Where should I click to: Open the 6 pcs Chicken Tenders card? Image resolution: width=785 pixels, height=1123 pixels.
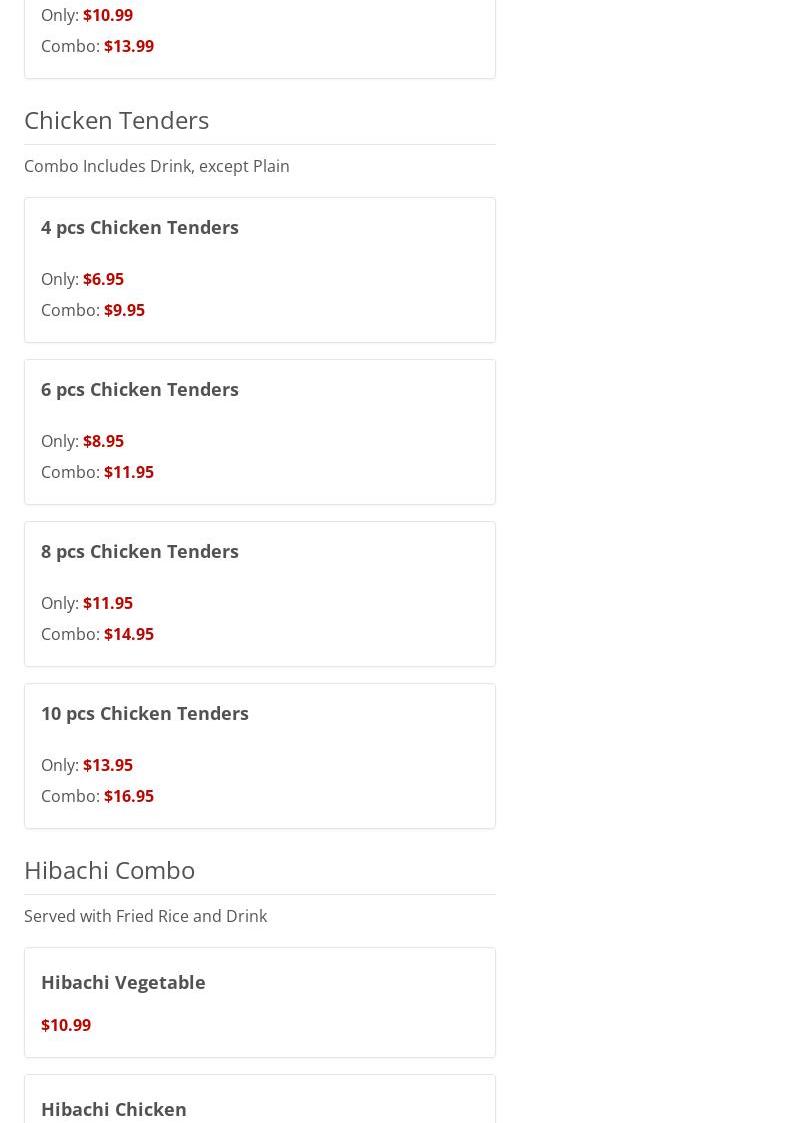260,432
